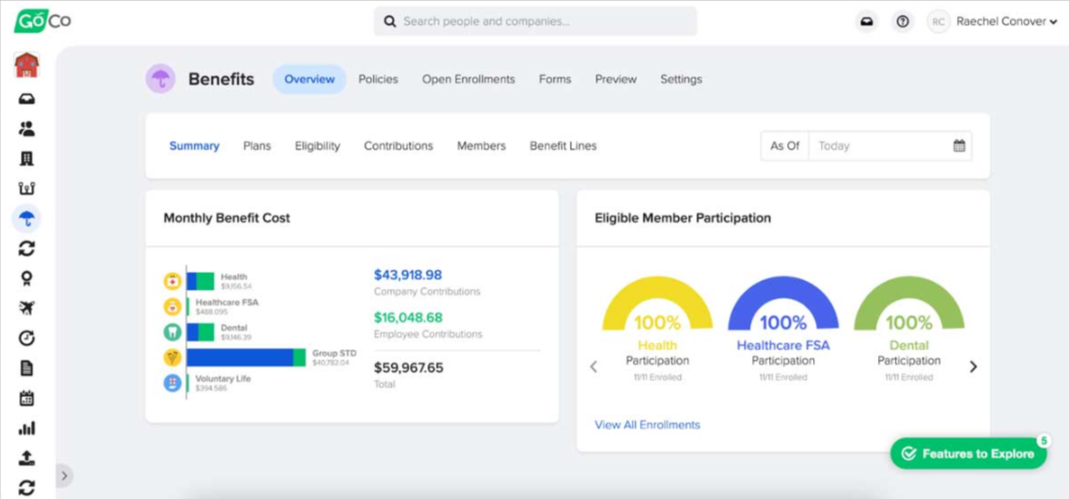Show next participation gauges
Viewport: 1069px width, 499px height.
(x=973, y=367)
